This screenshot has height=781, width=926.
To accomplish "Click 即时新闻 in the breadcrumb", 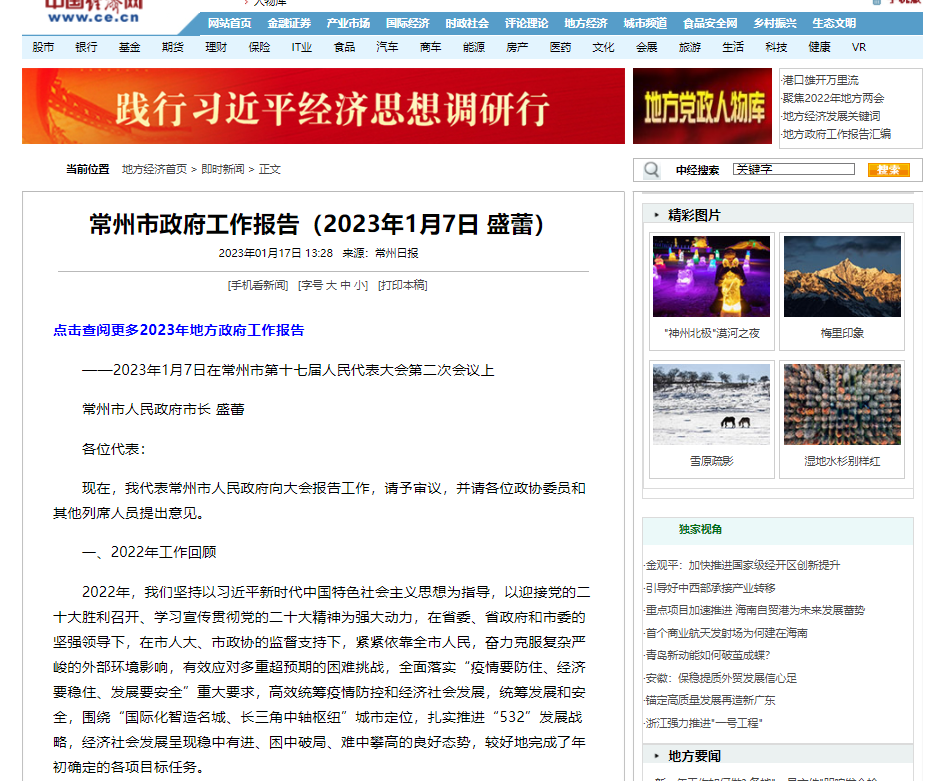I will pyautogui.click(x=223, y=170).
